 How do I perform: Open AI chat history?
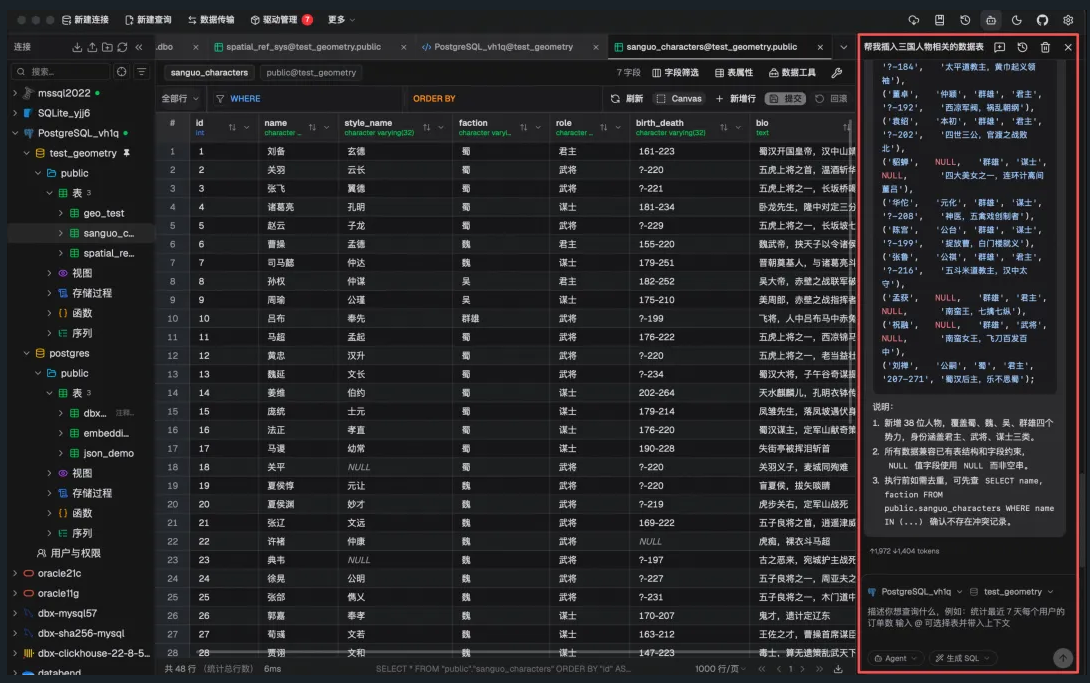coord(1022,47)
